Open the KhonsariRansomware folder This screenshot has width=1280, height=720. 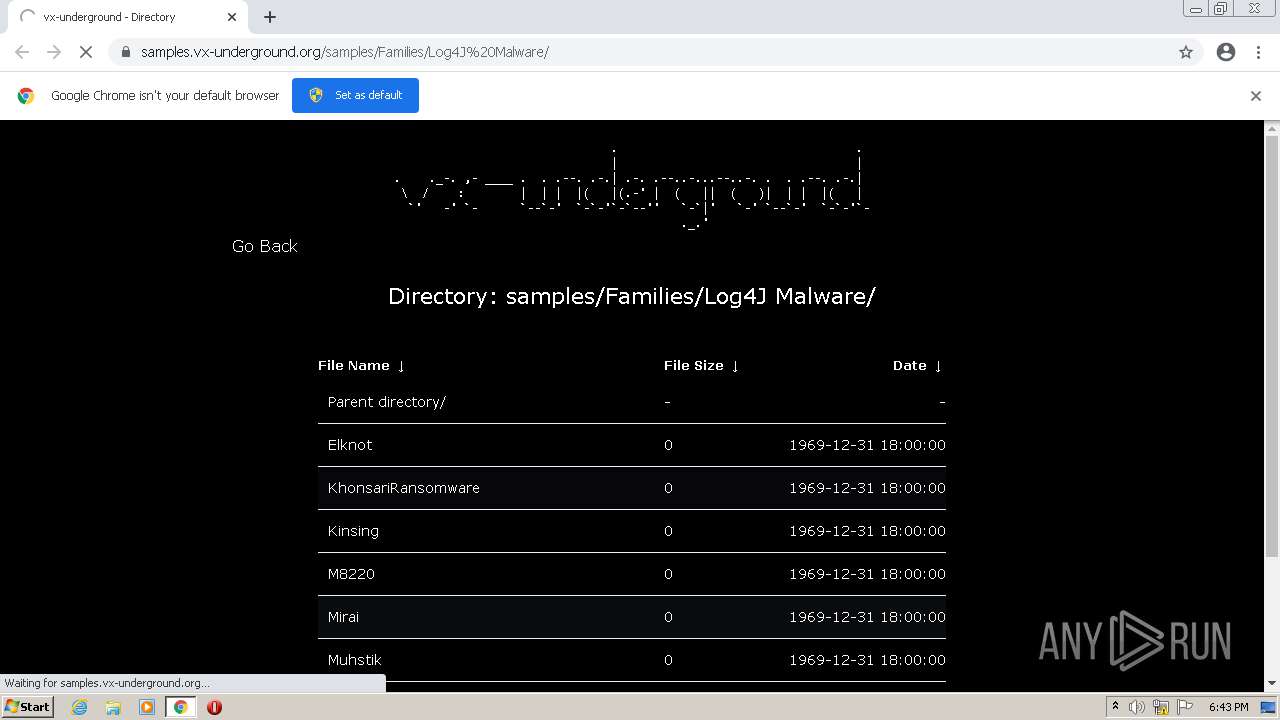pos(404,488)
